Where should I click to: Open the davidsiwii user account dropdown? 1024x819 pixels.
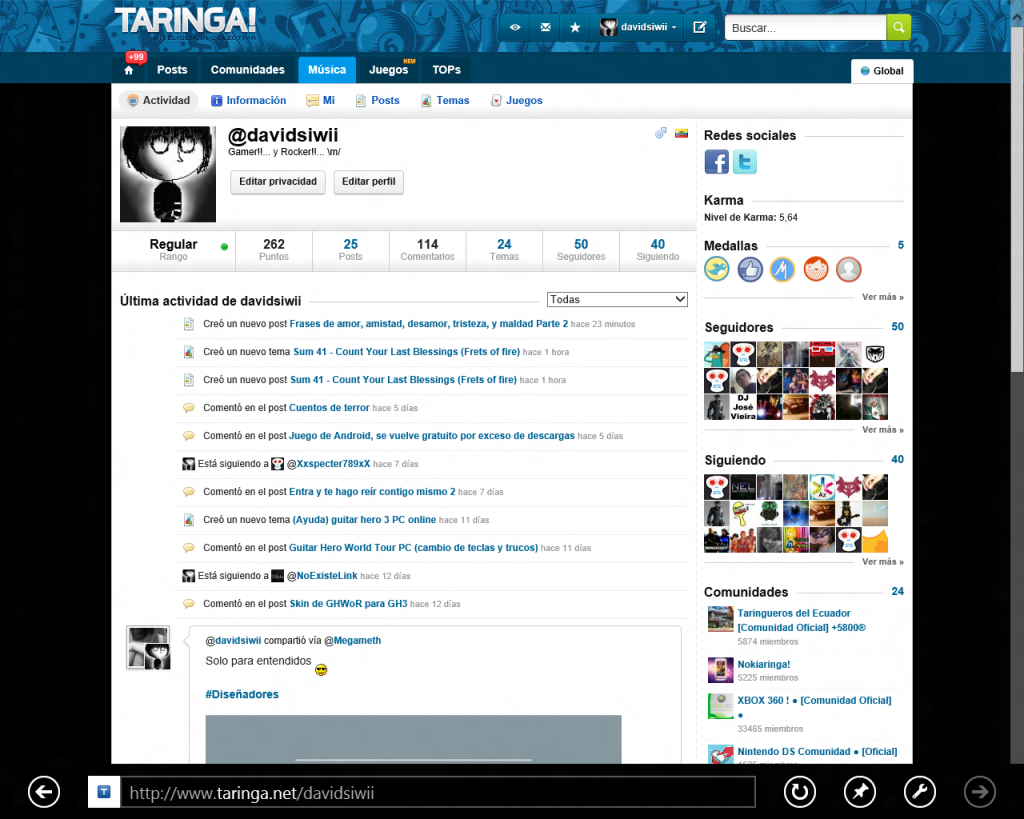click(638, 27)
